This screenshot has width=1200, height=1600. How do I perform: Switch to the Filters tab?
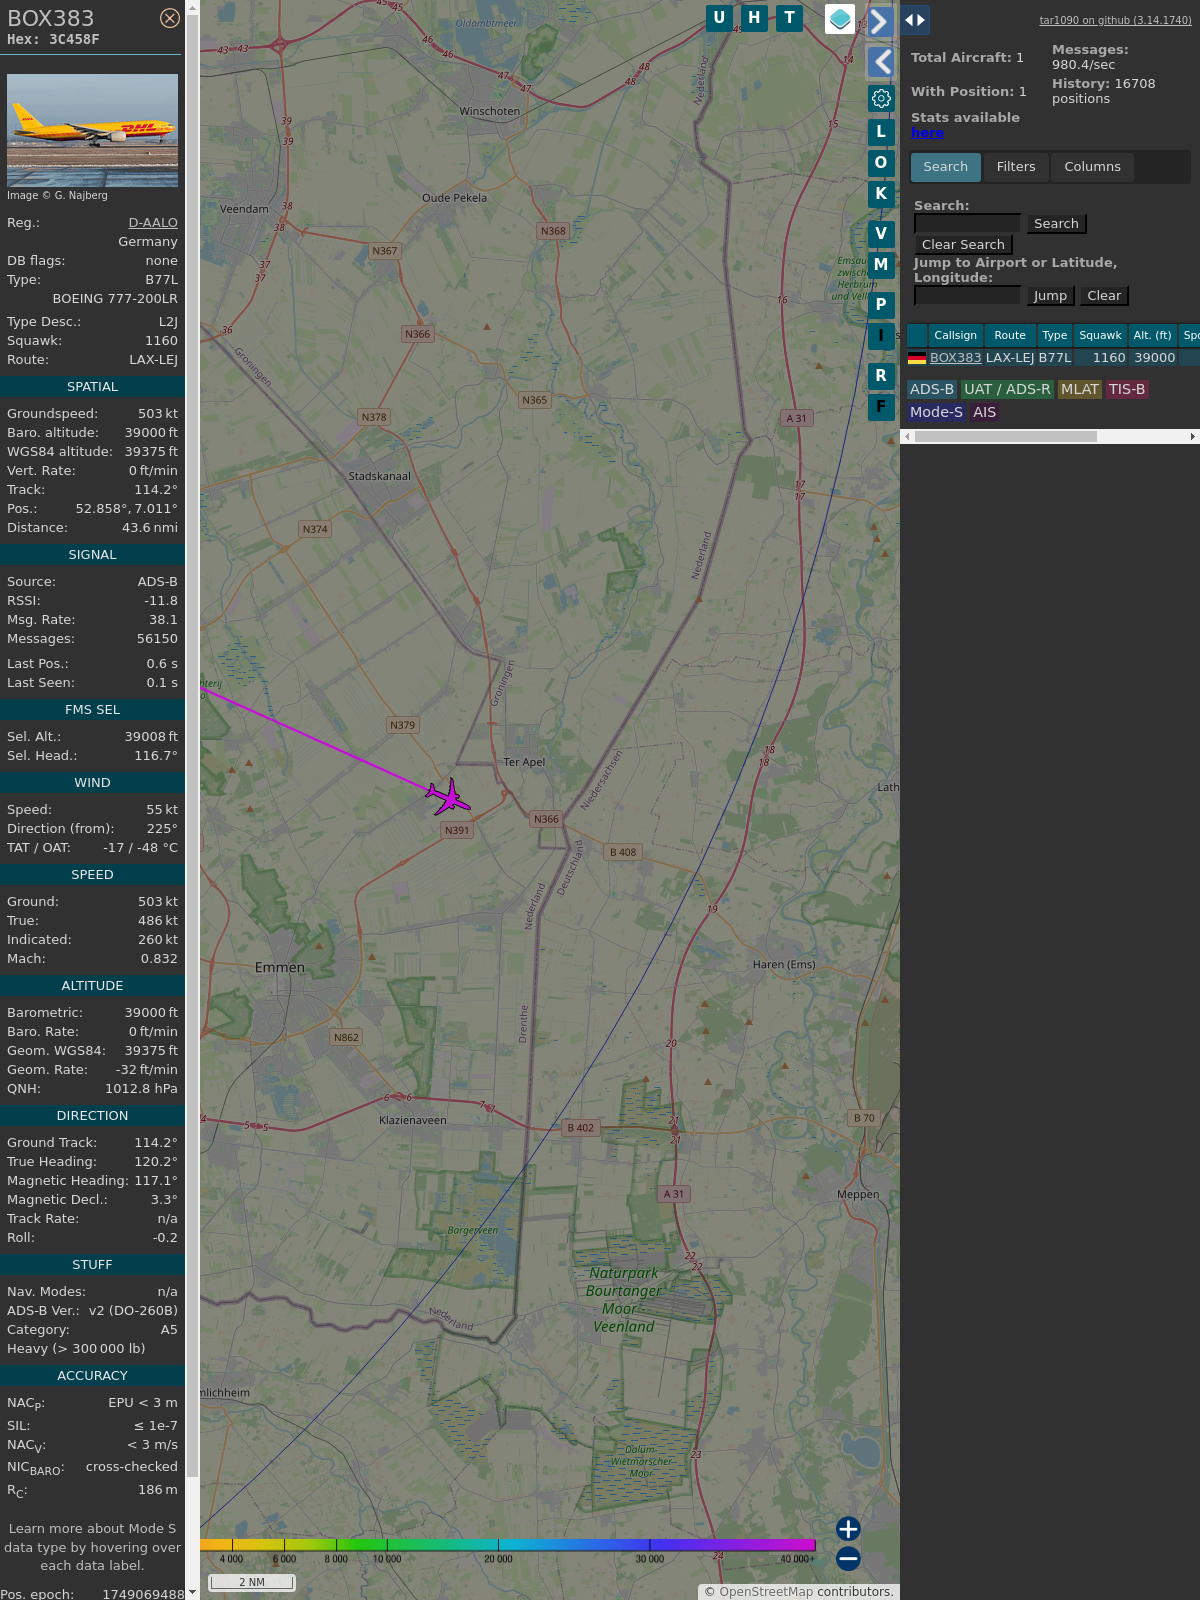click(x=1016, y=167)
